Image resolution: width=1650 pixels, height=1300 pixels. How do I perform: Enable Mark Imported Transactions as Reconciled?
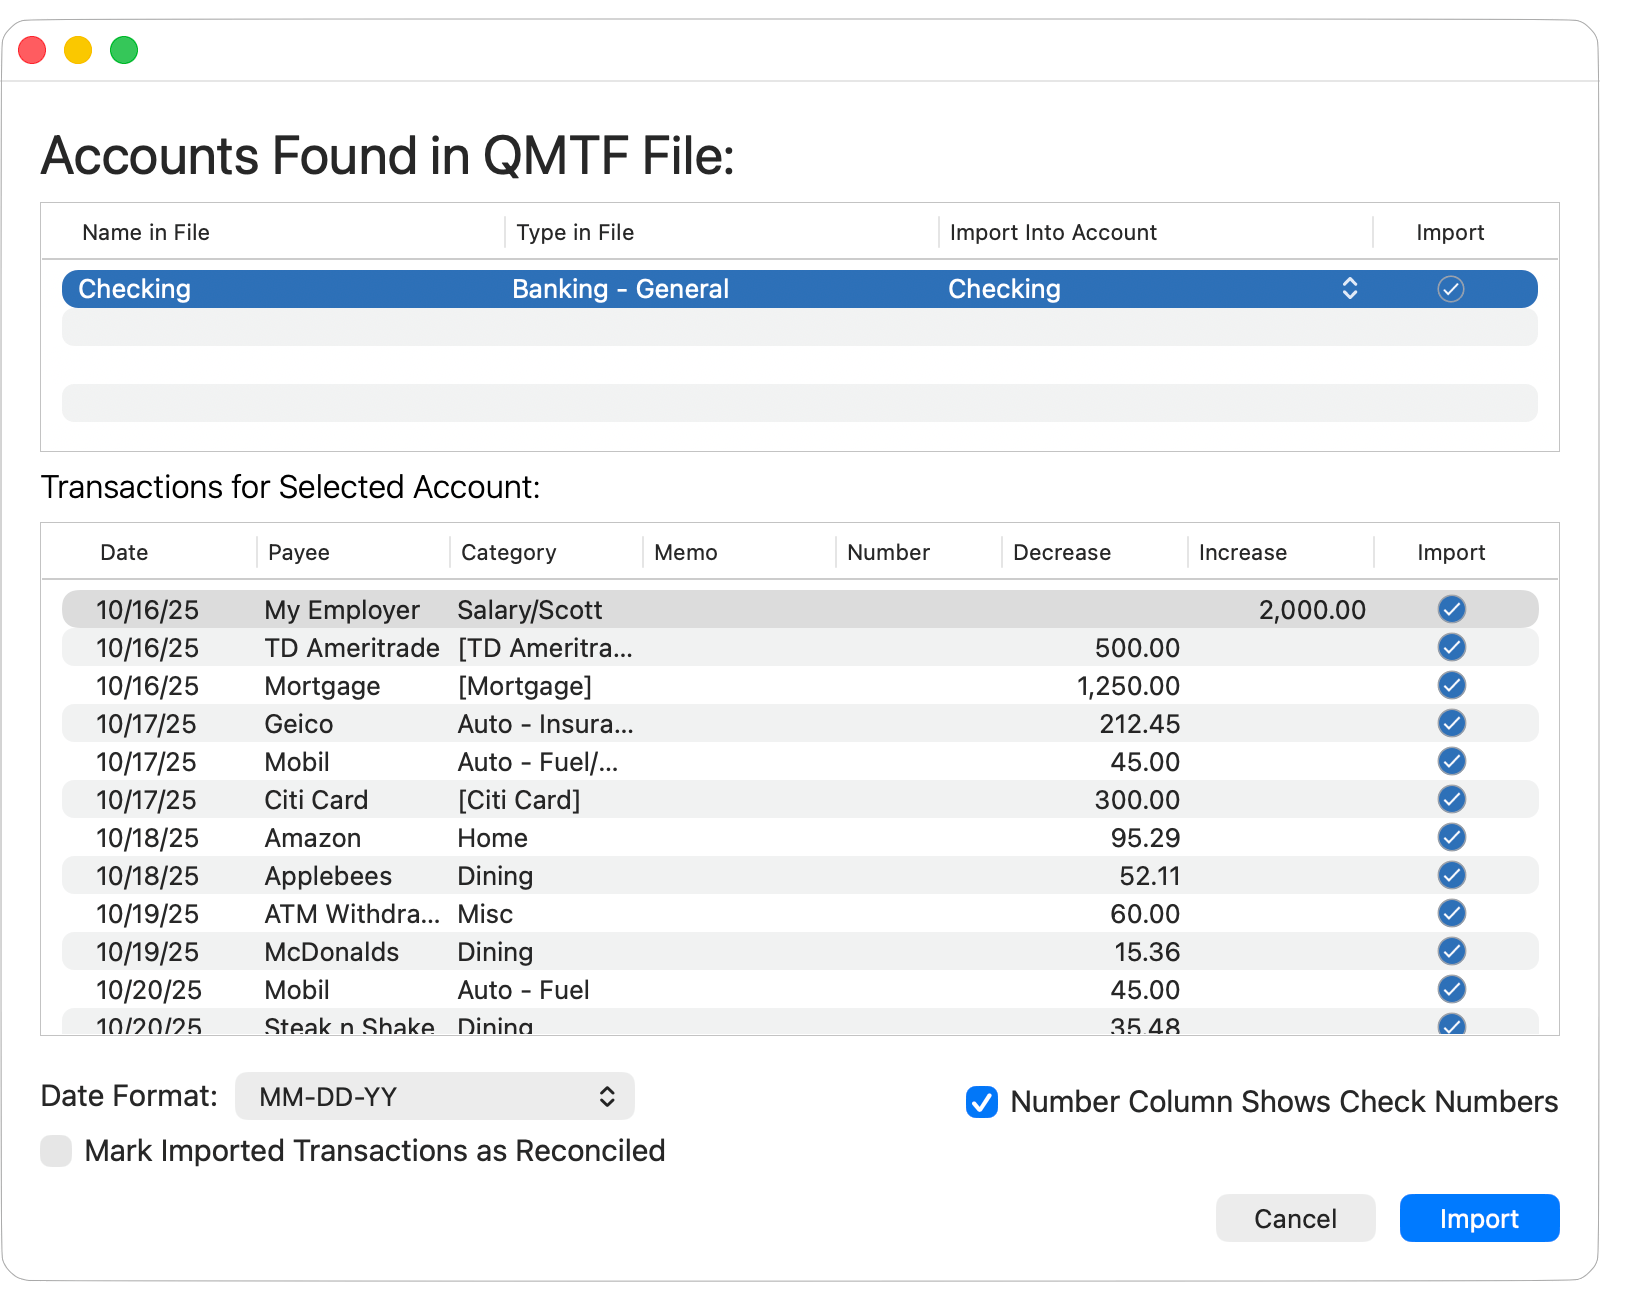click(x=56, y=1151)
